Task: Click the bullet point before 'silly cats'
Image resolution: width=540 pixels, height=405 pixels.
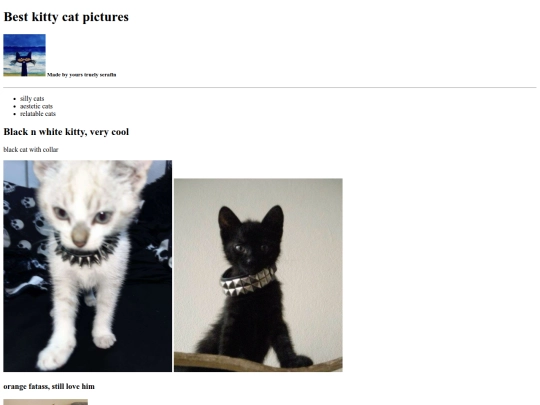Action: coord(14,99)
